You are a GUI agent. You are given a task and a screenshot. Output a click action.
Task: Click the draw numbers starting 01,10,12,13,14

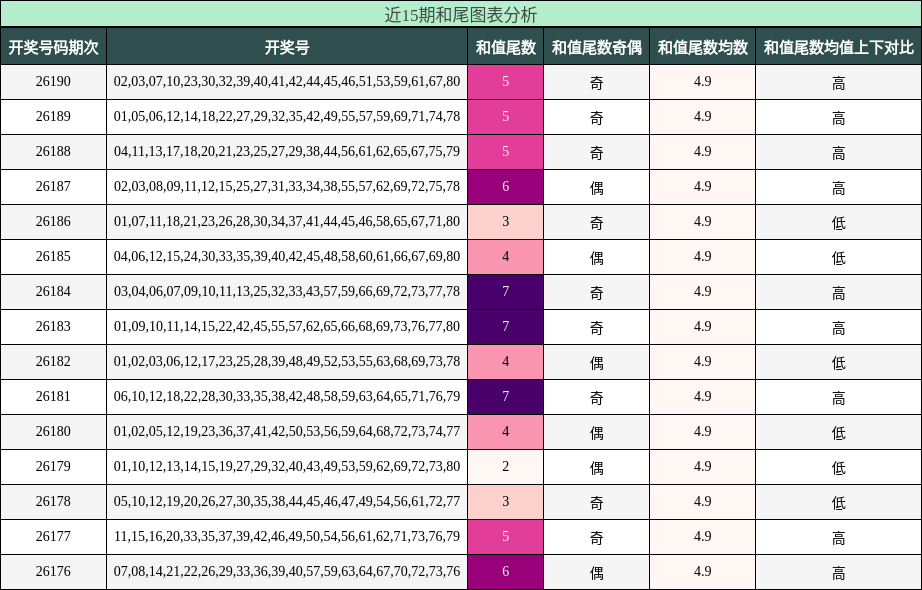pyautogui.click(x=287, y=466)
